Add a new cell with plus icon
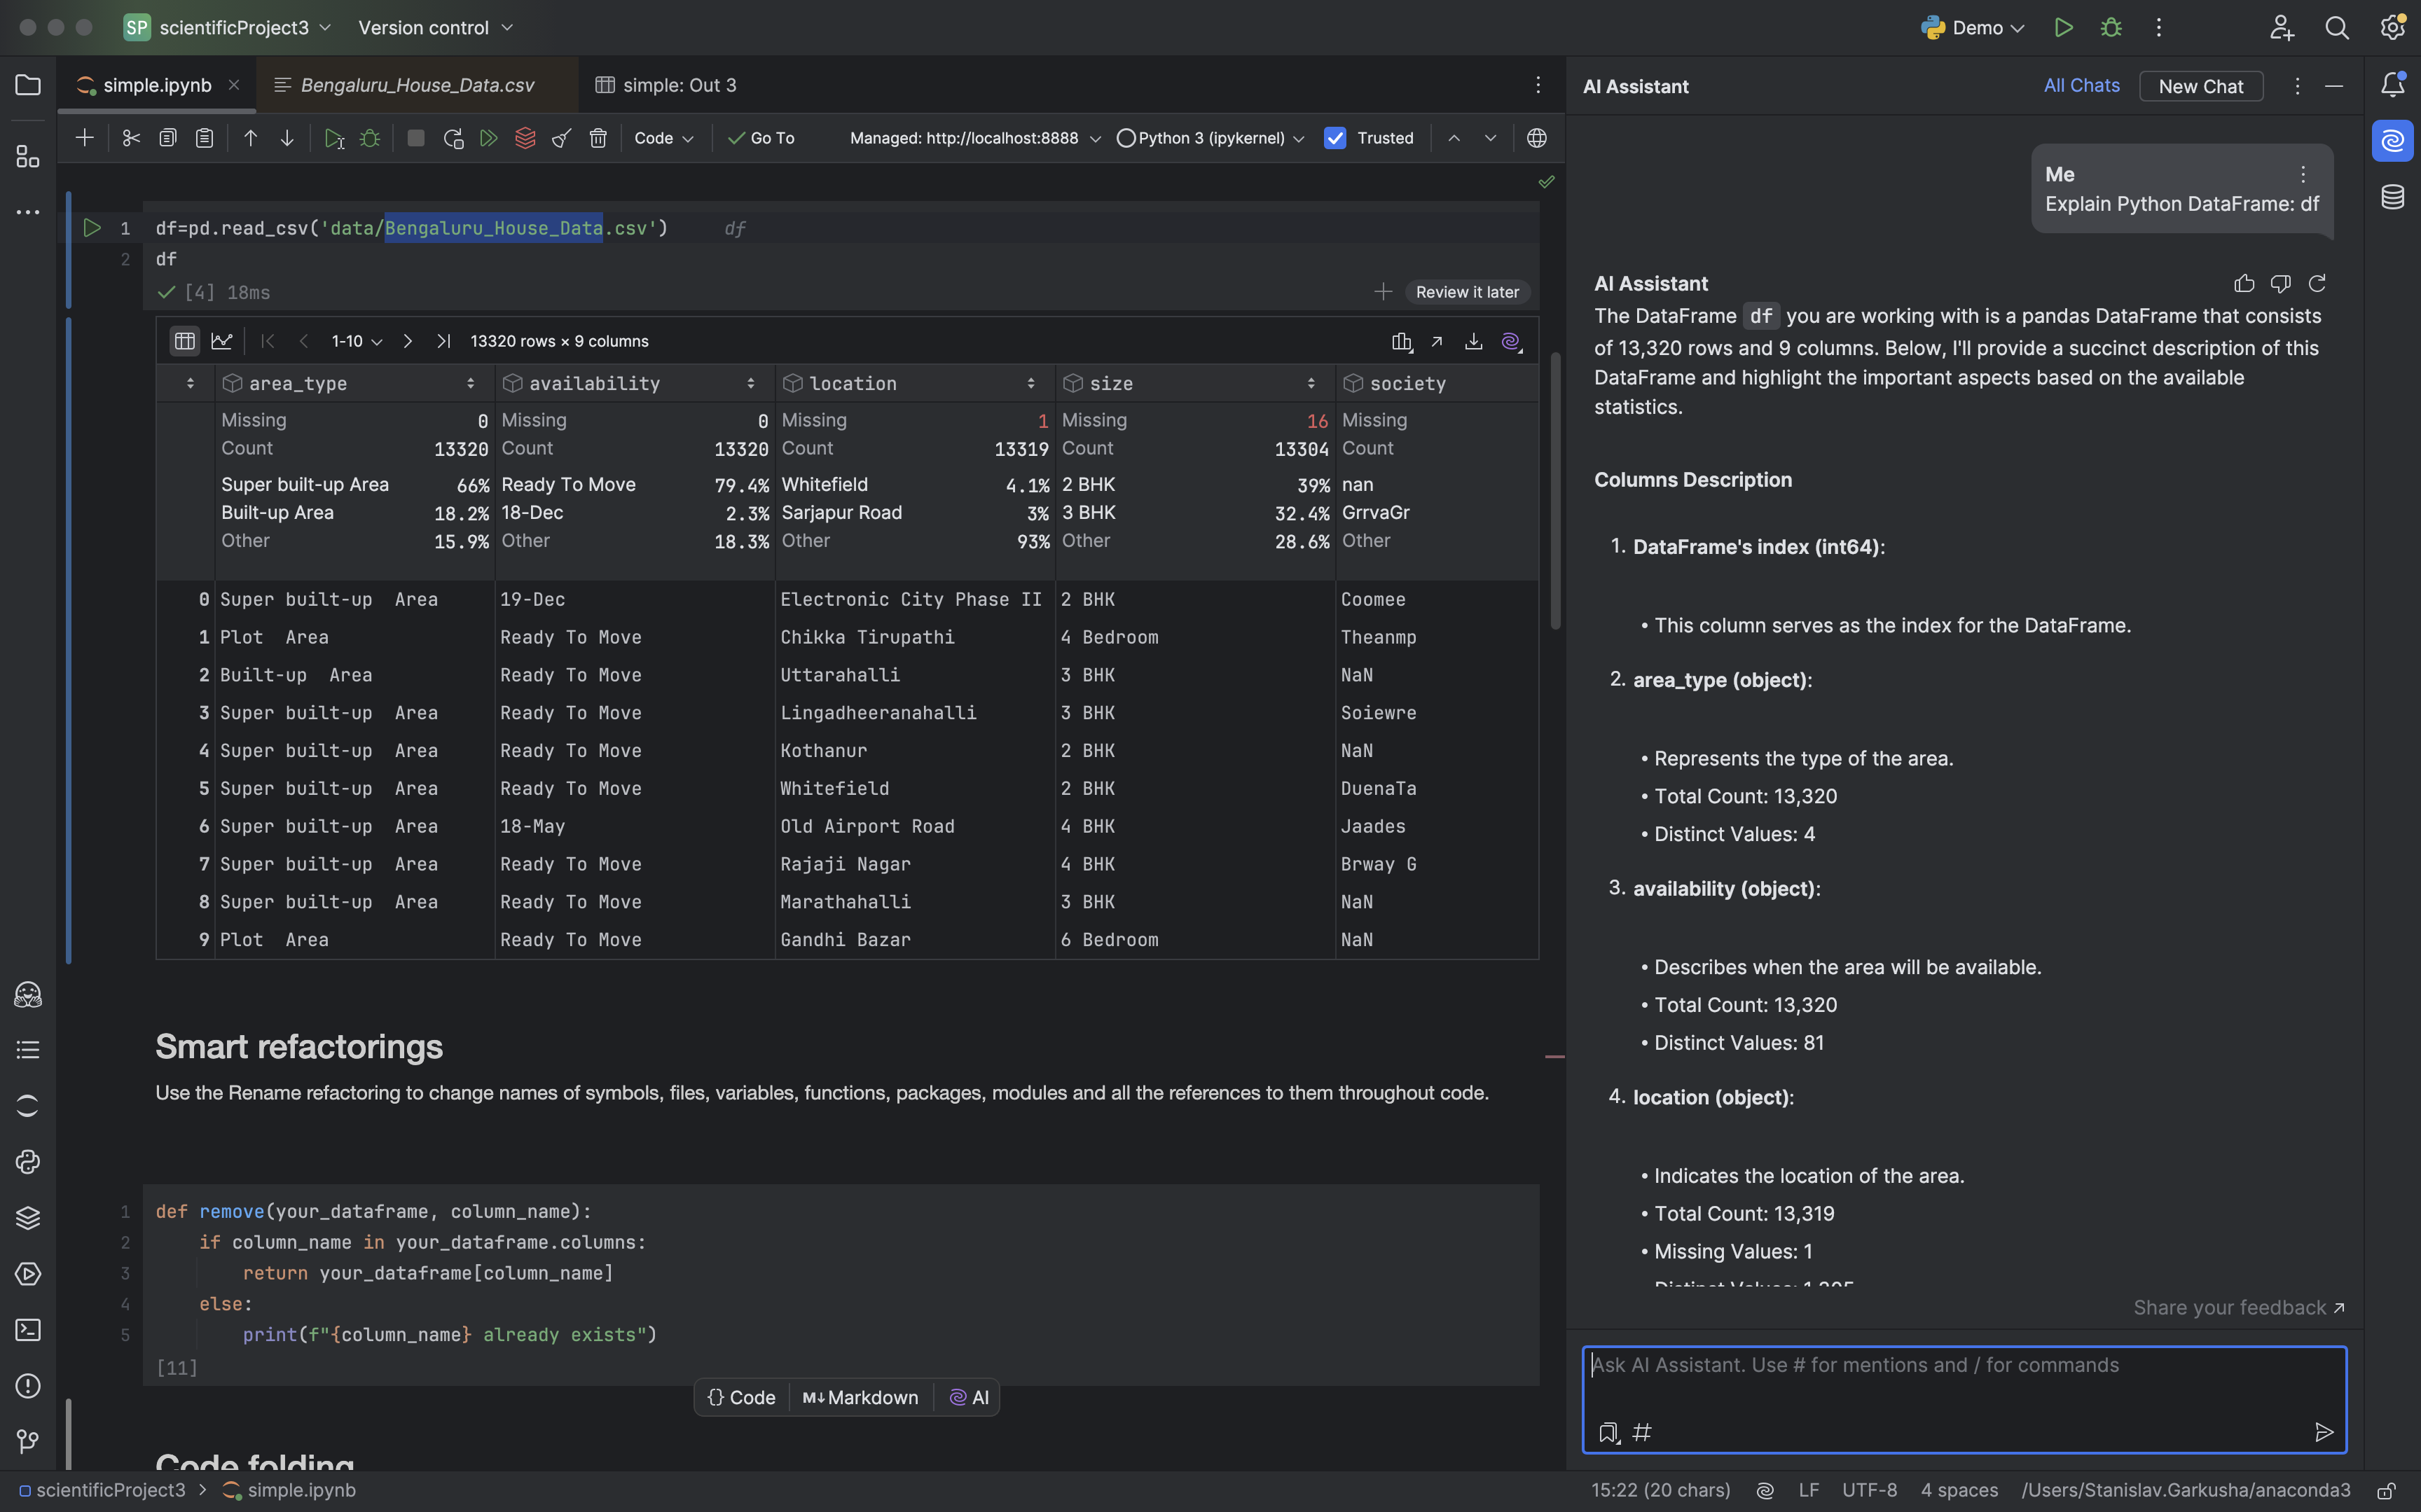2421x1512 pixels. [x=85, y=138]
